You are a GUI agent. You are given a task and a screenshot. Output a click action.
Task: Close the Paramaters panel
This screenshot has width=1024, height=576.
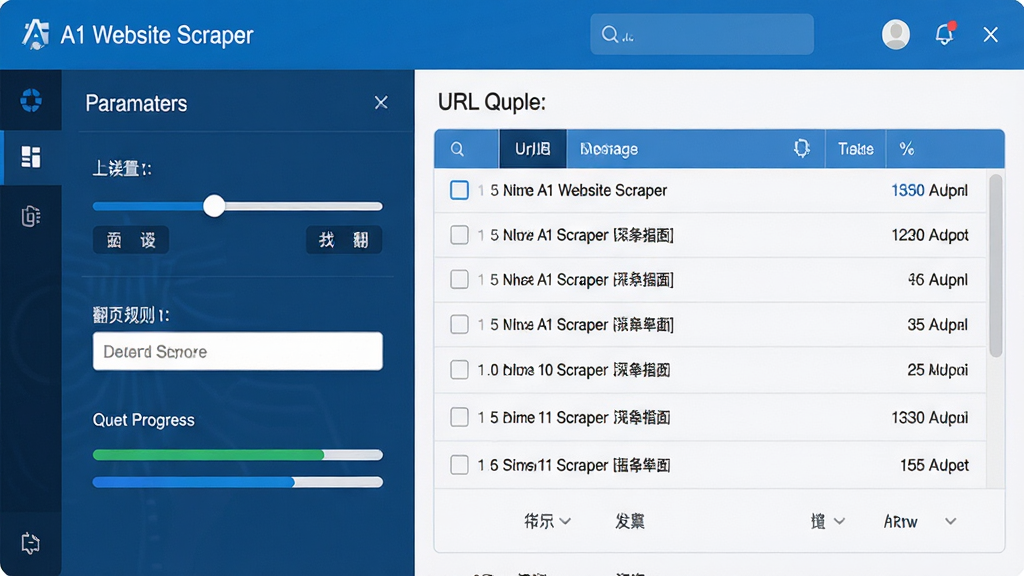(381, 103)
